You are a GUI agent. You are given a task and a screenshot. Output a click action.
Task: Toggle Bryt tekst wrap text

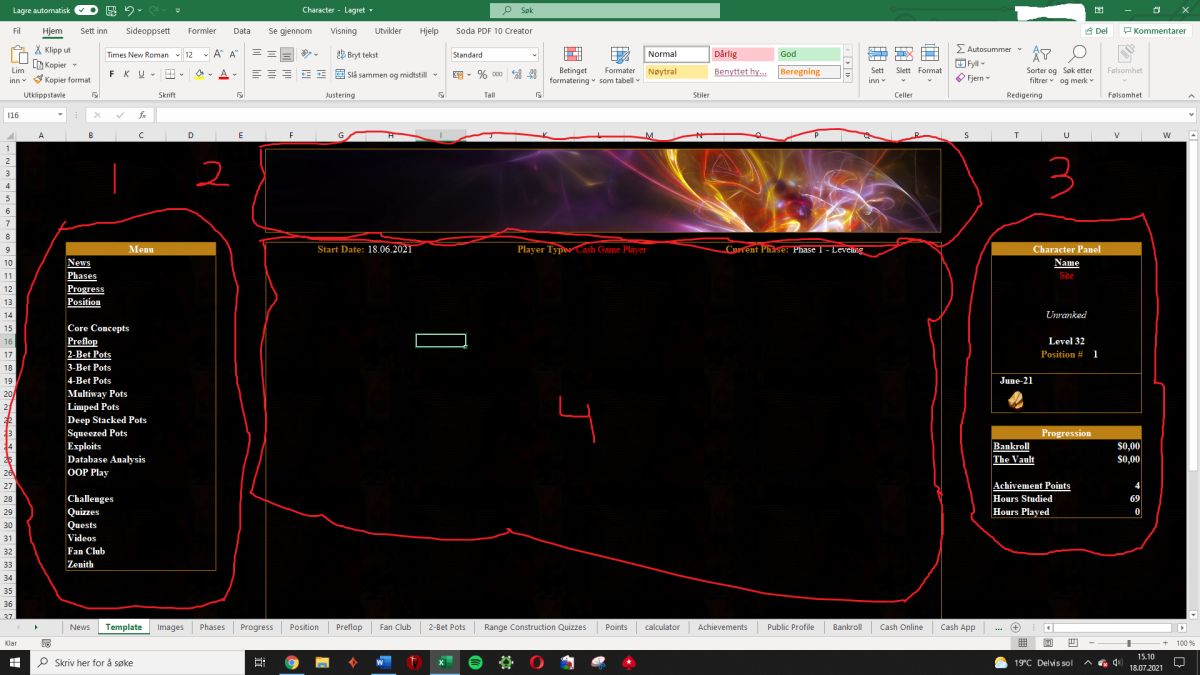357,55
